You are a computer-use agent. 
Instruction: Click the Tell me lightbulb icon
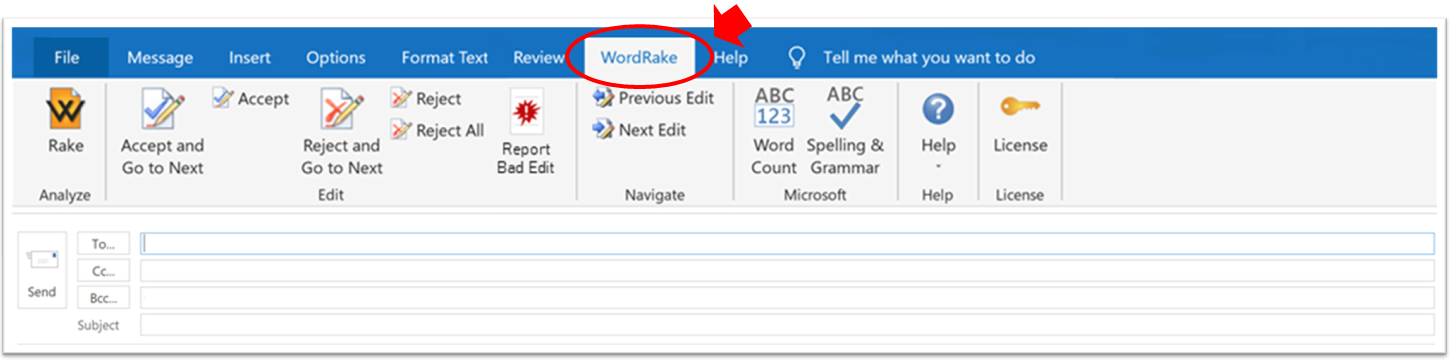[x=797, y=58]
